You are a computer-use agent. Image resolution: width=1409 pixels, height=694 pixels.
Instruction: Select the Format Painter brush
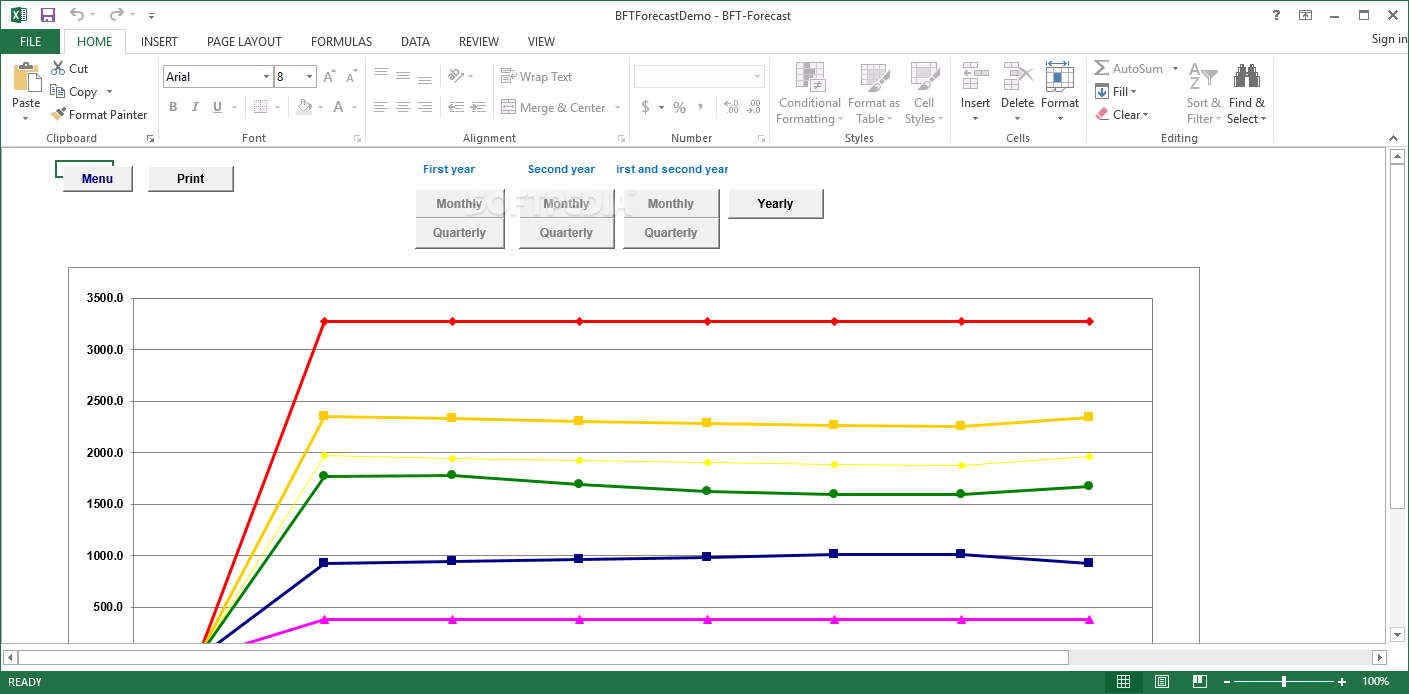click(59, 114)
